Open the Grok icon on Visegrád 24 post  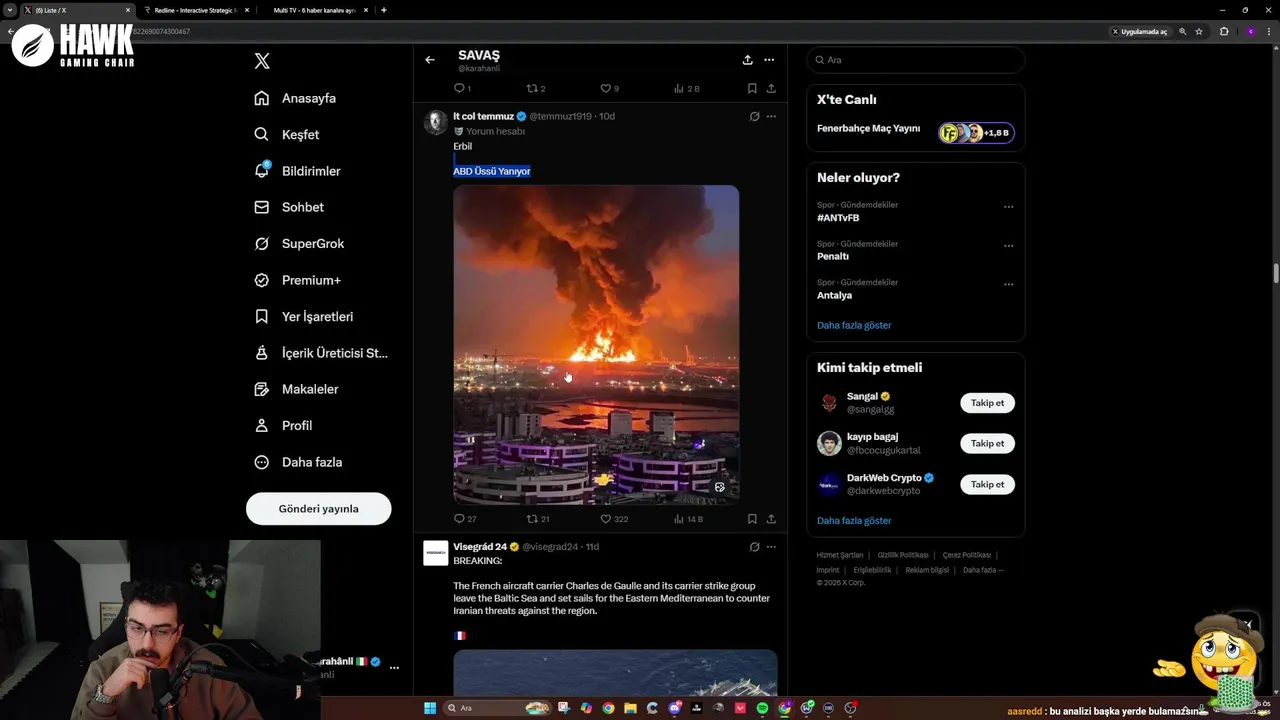754,547
